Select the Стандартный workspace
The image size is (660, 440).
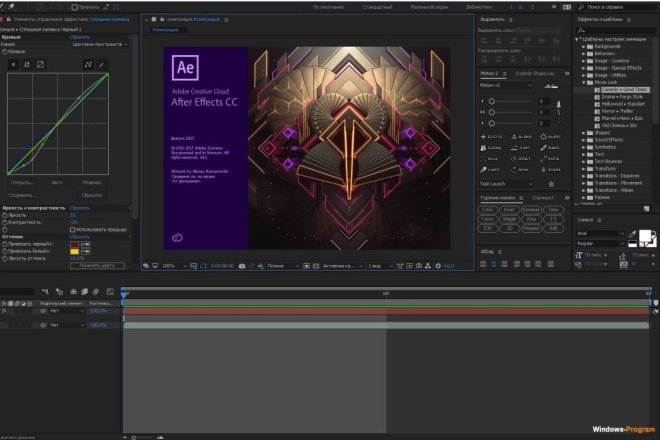(x=377, y=7)
